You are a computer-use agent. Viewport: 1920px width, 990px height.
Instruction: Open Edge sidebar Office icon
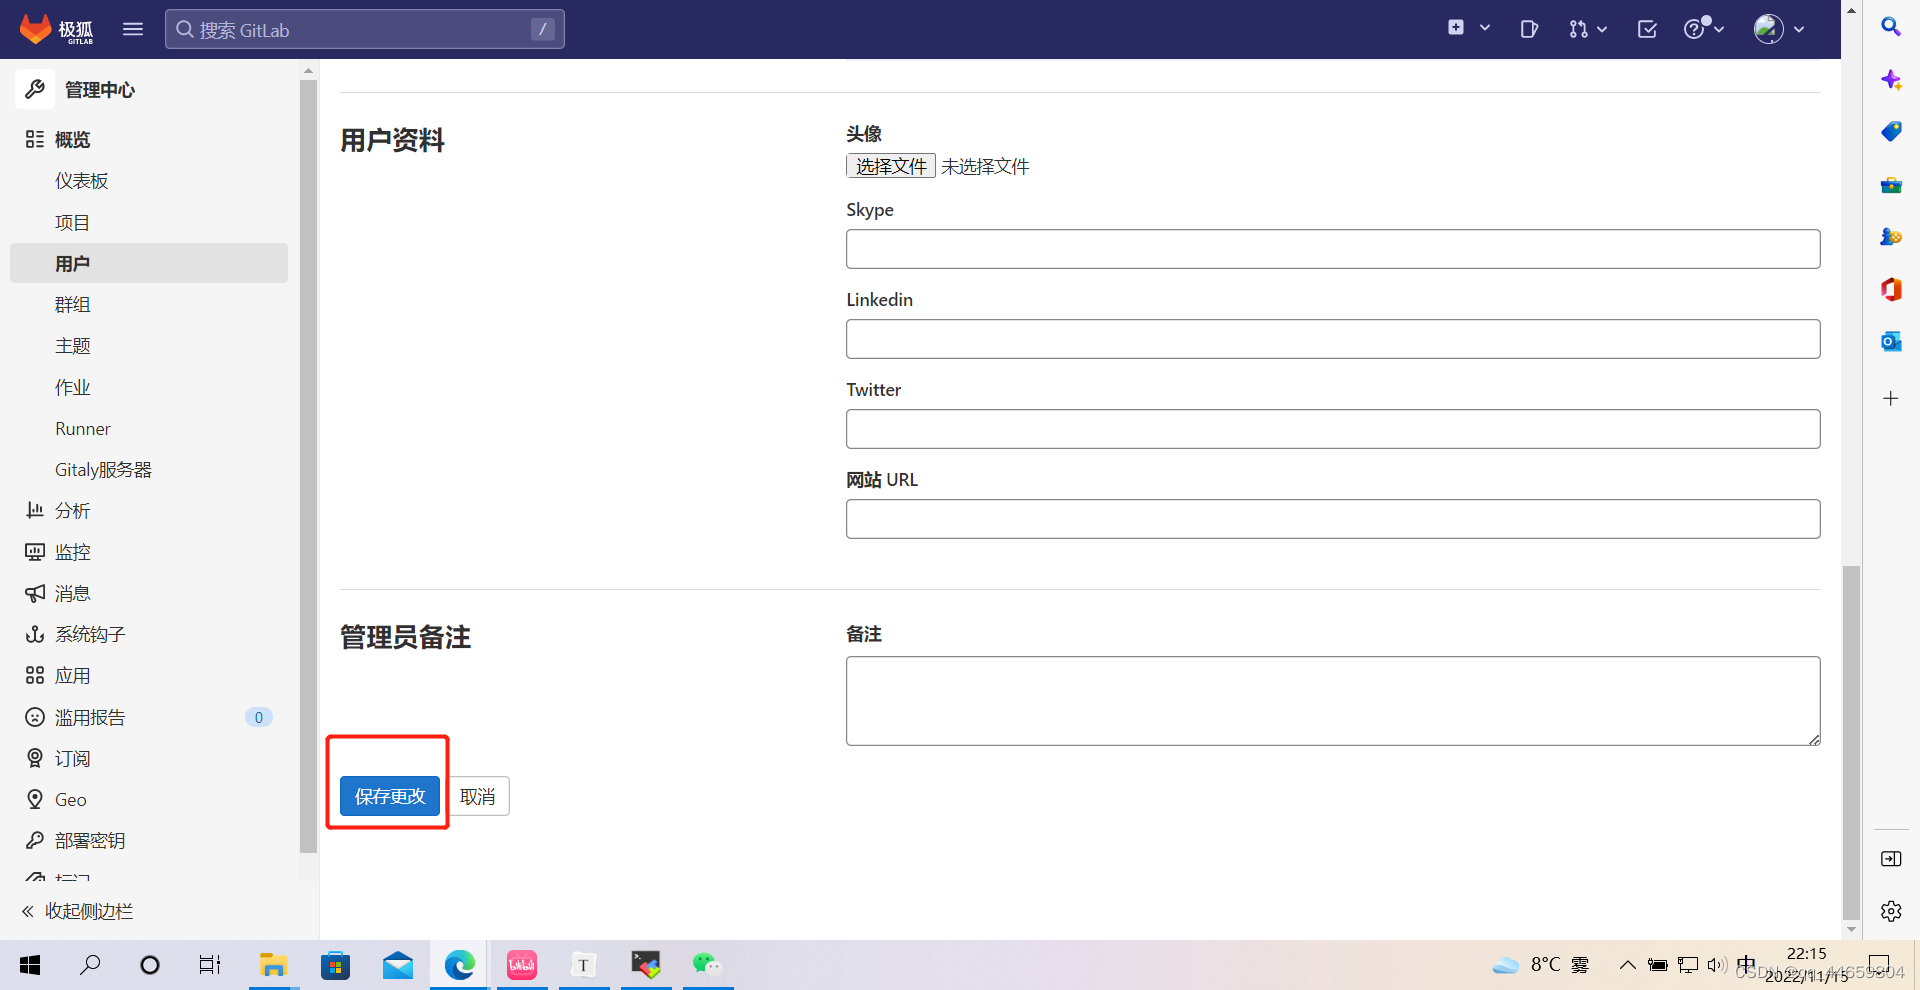(1891, 289)
